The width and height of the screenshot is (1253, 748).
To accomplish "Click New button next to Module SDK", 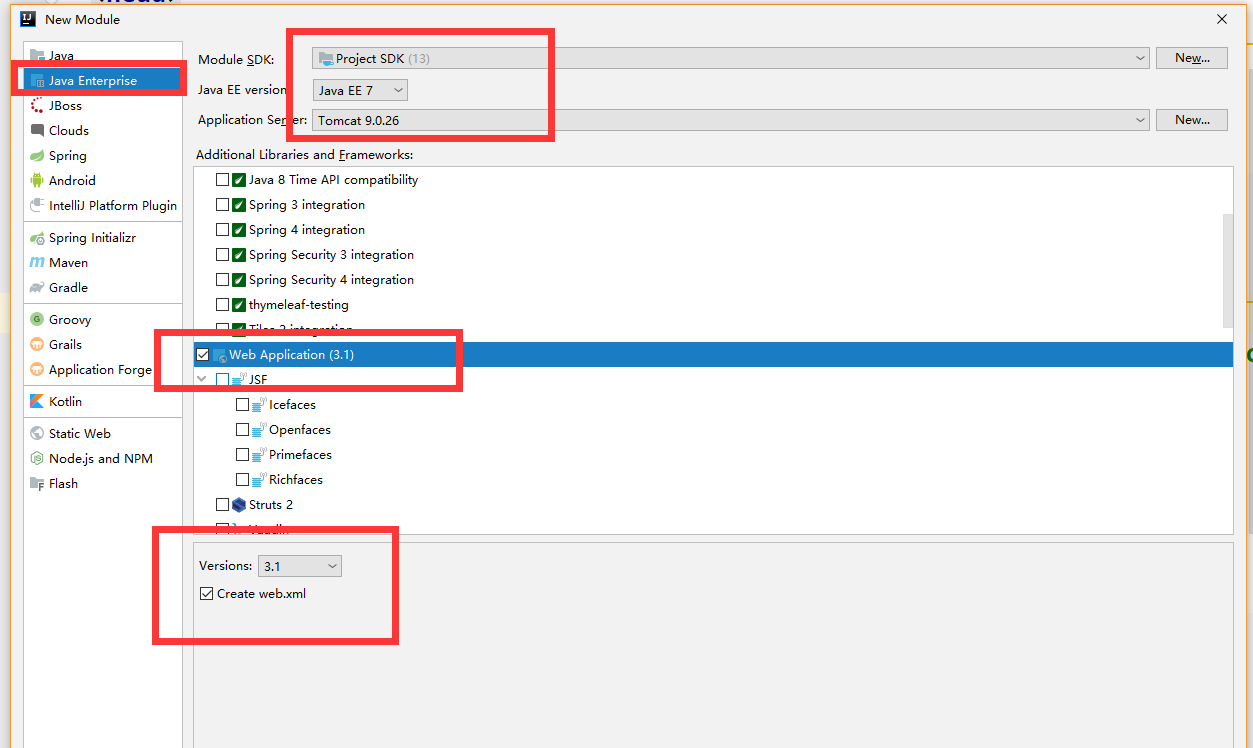I will [1192, 58].
